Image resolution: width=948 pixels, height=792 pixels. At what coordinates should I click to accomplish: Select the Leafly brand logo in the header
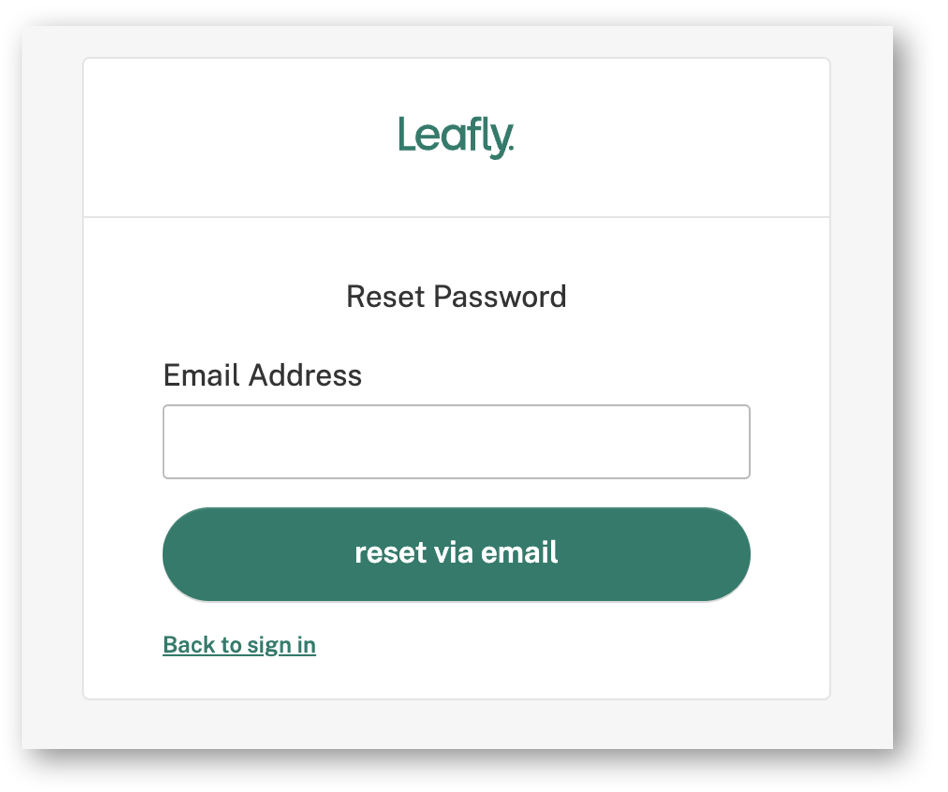click(x=456, y=137)
